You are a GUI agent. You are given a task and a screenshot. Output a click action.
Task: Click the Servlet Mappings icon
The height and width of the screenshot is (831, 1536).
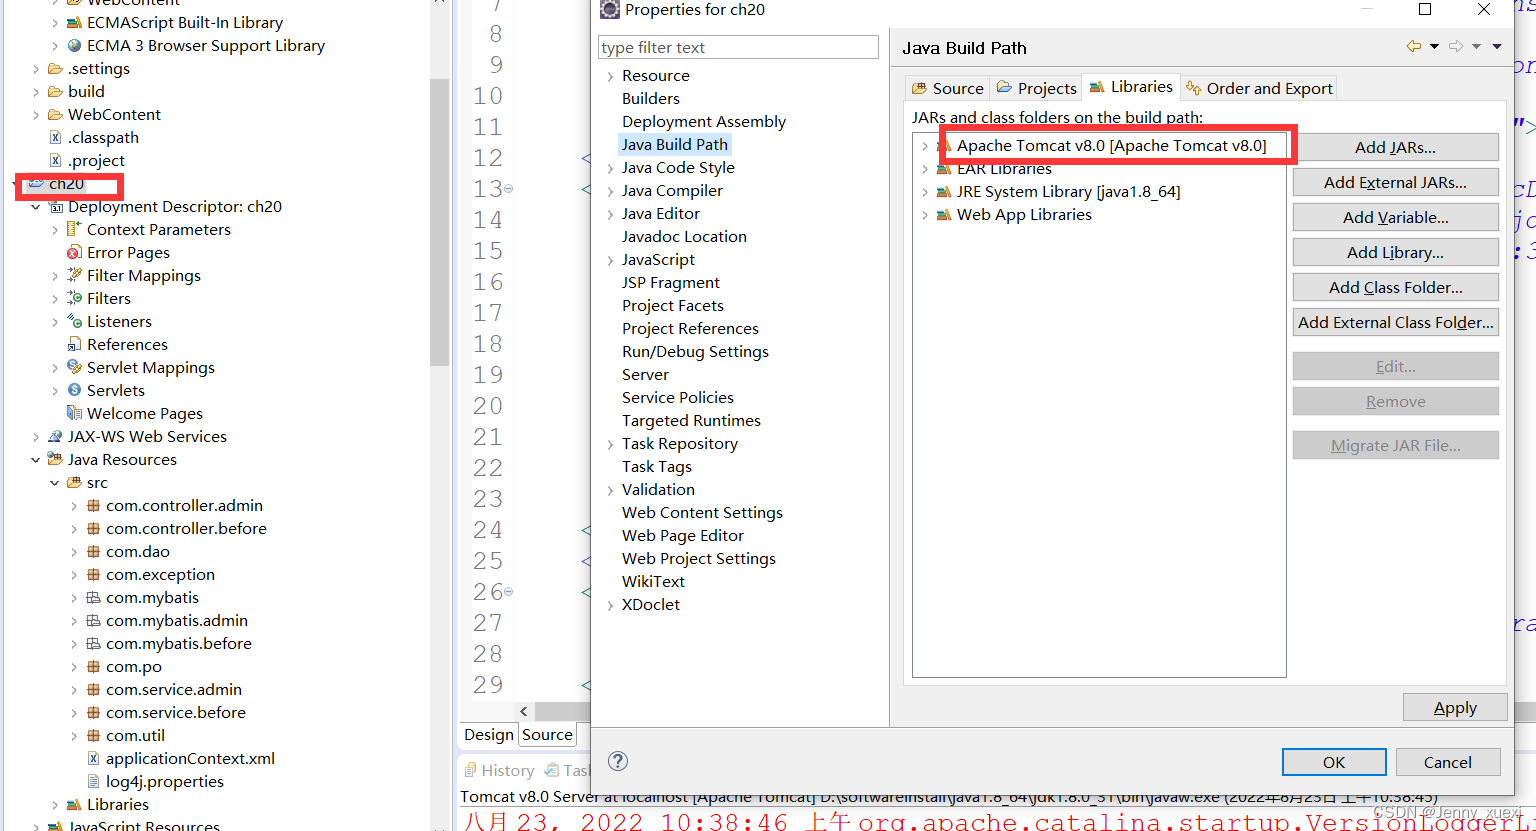pos(74,368)
